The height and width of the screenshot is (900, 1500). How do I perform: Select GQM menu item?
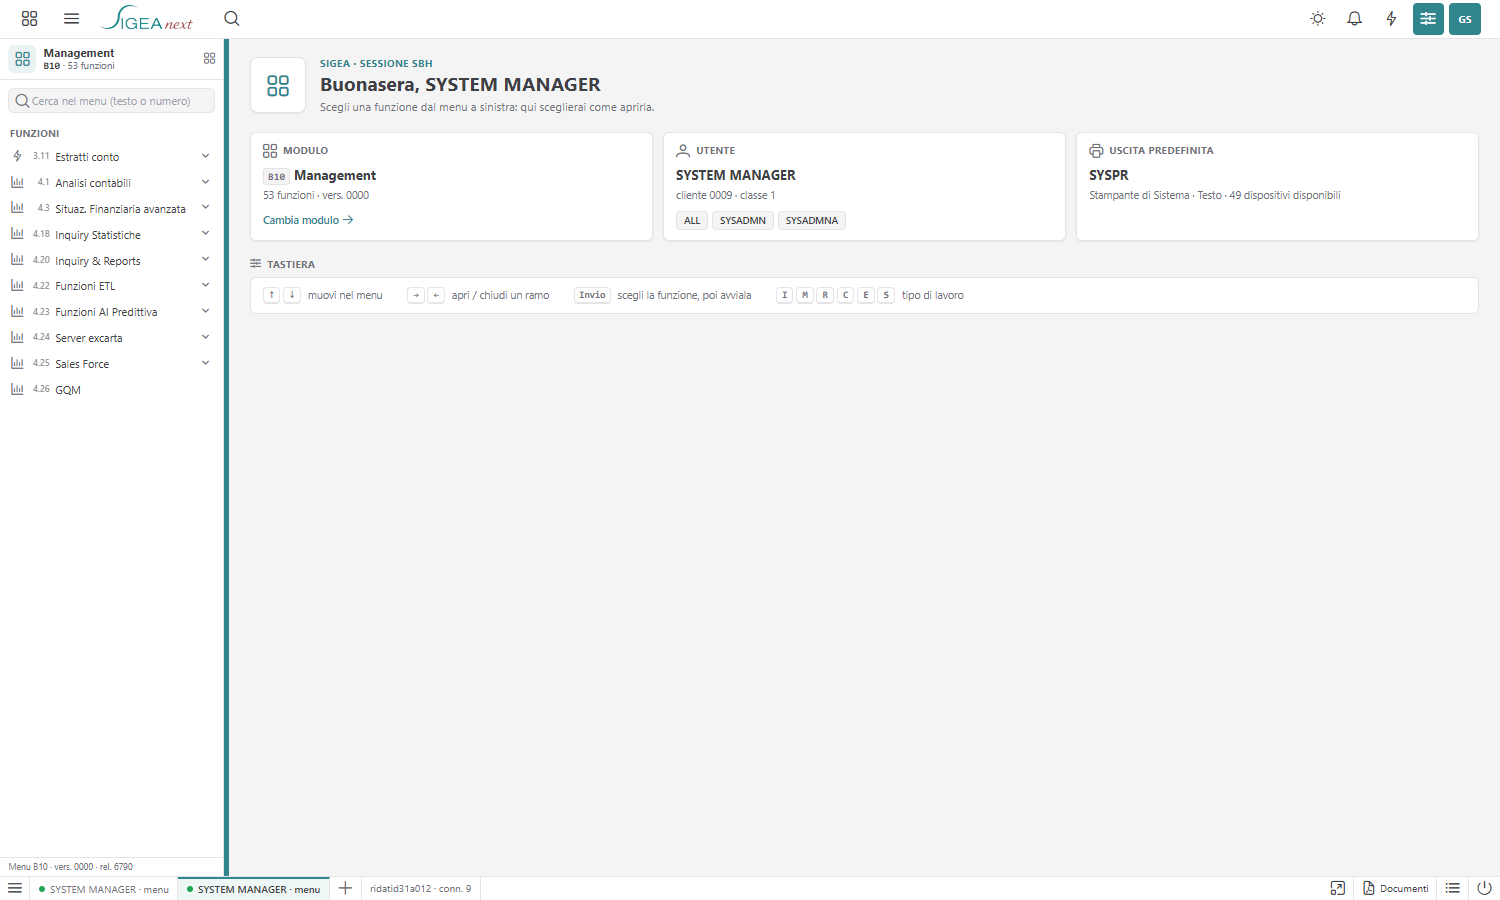click(112, 390)
